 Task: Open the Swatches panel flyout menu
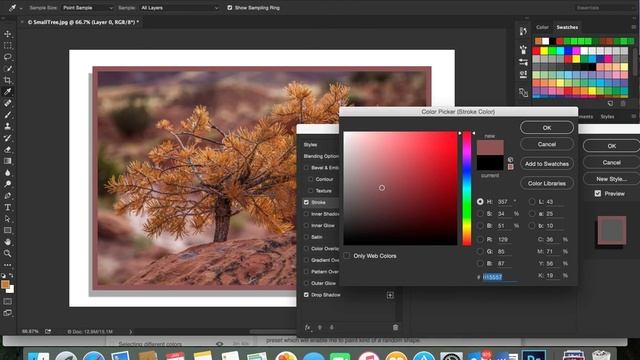point(633,27)
